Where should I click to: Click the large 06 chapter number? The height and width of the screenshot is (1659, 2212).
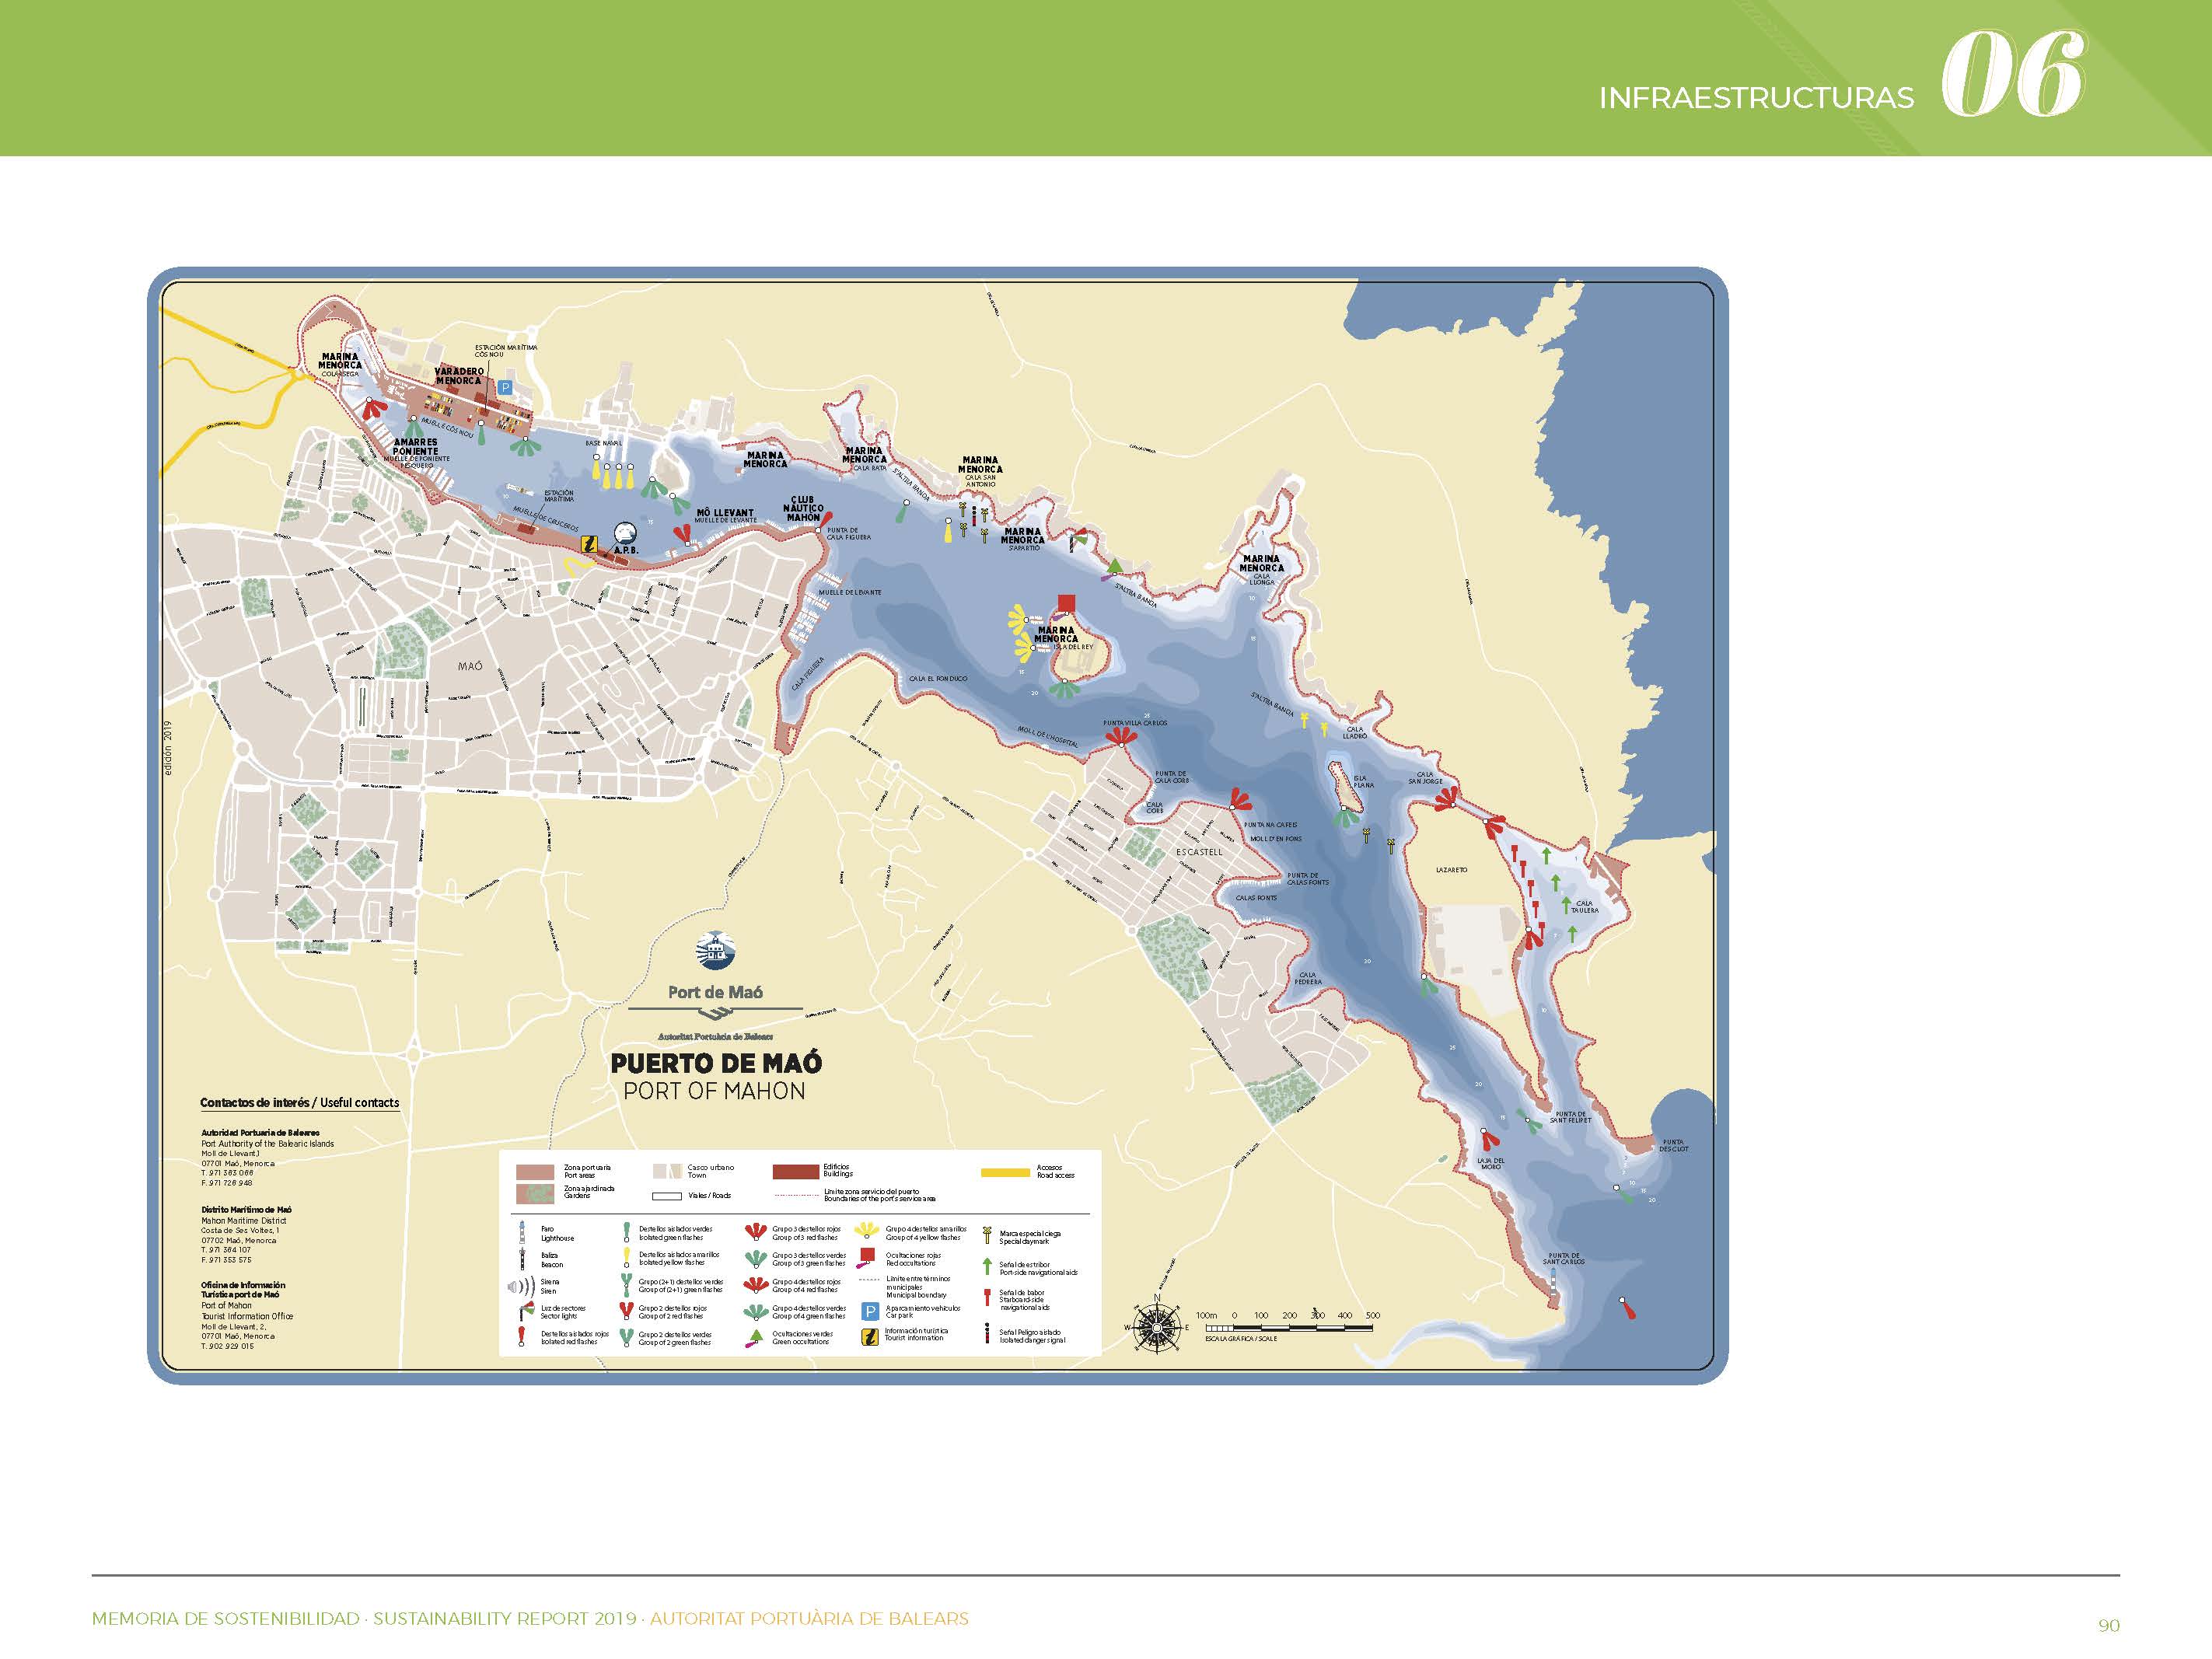[x=2012, y=74]
